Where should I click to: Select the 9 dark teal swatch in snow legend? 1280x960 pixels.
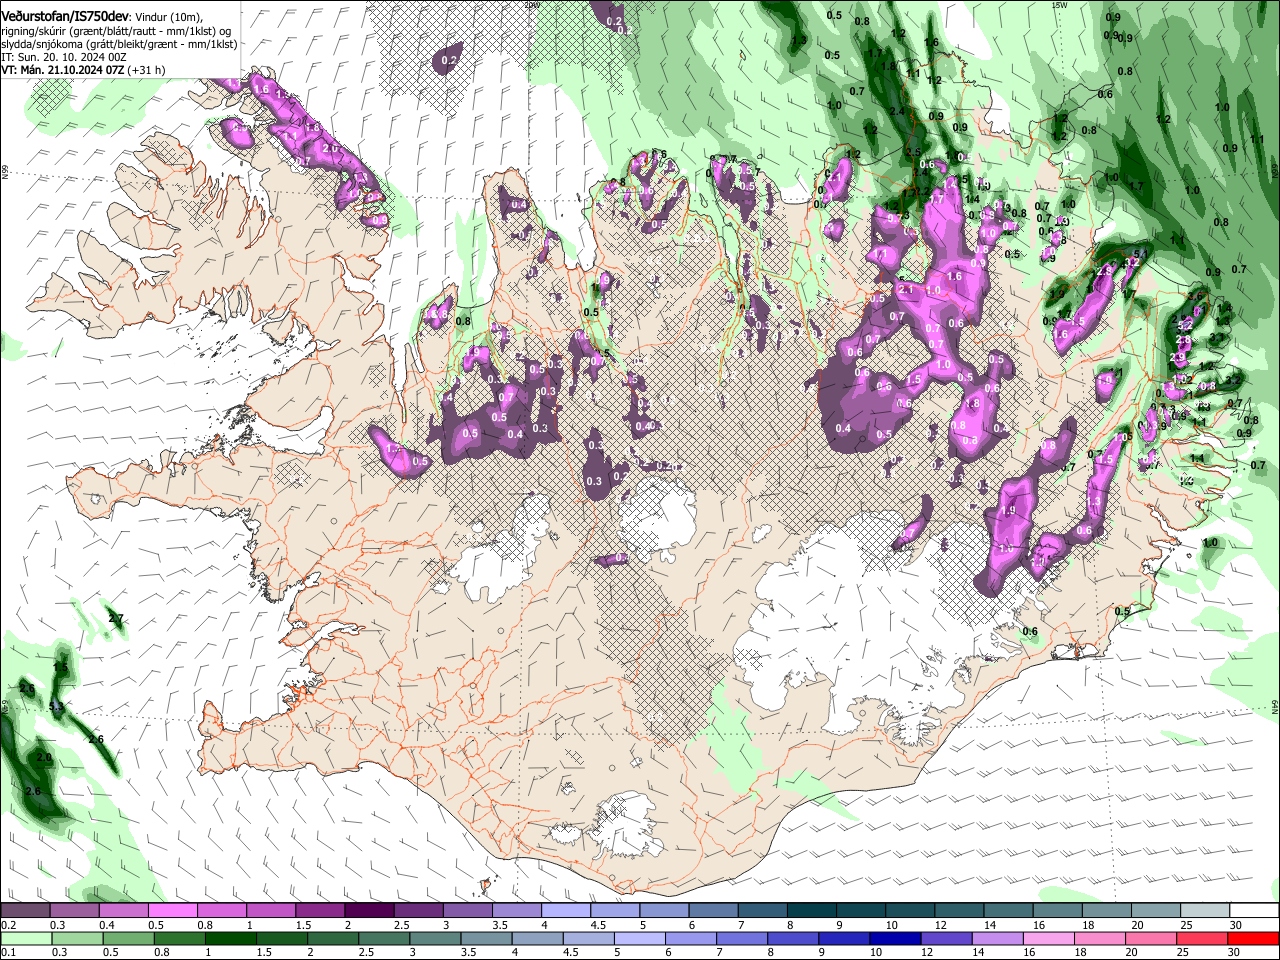coord(862,910)
